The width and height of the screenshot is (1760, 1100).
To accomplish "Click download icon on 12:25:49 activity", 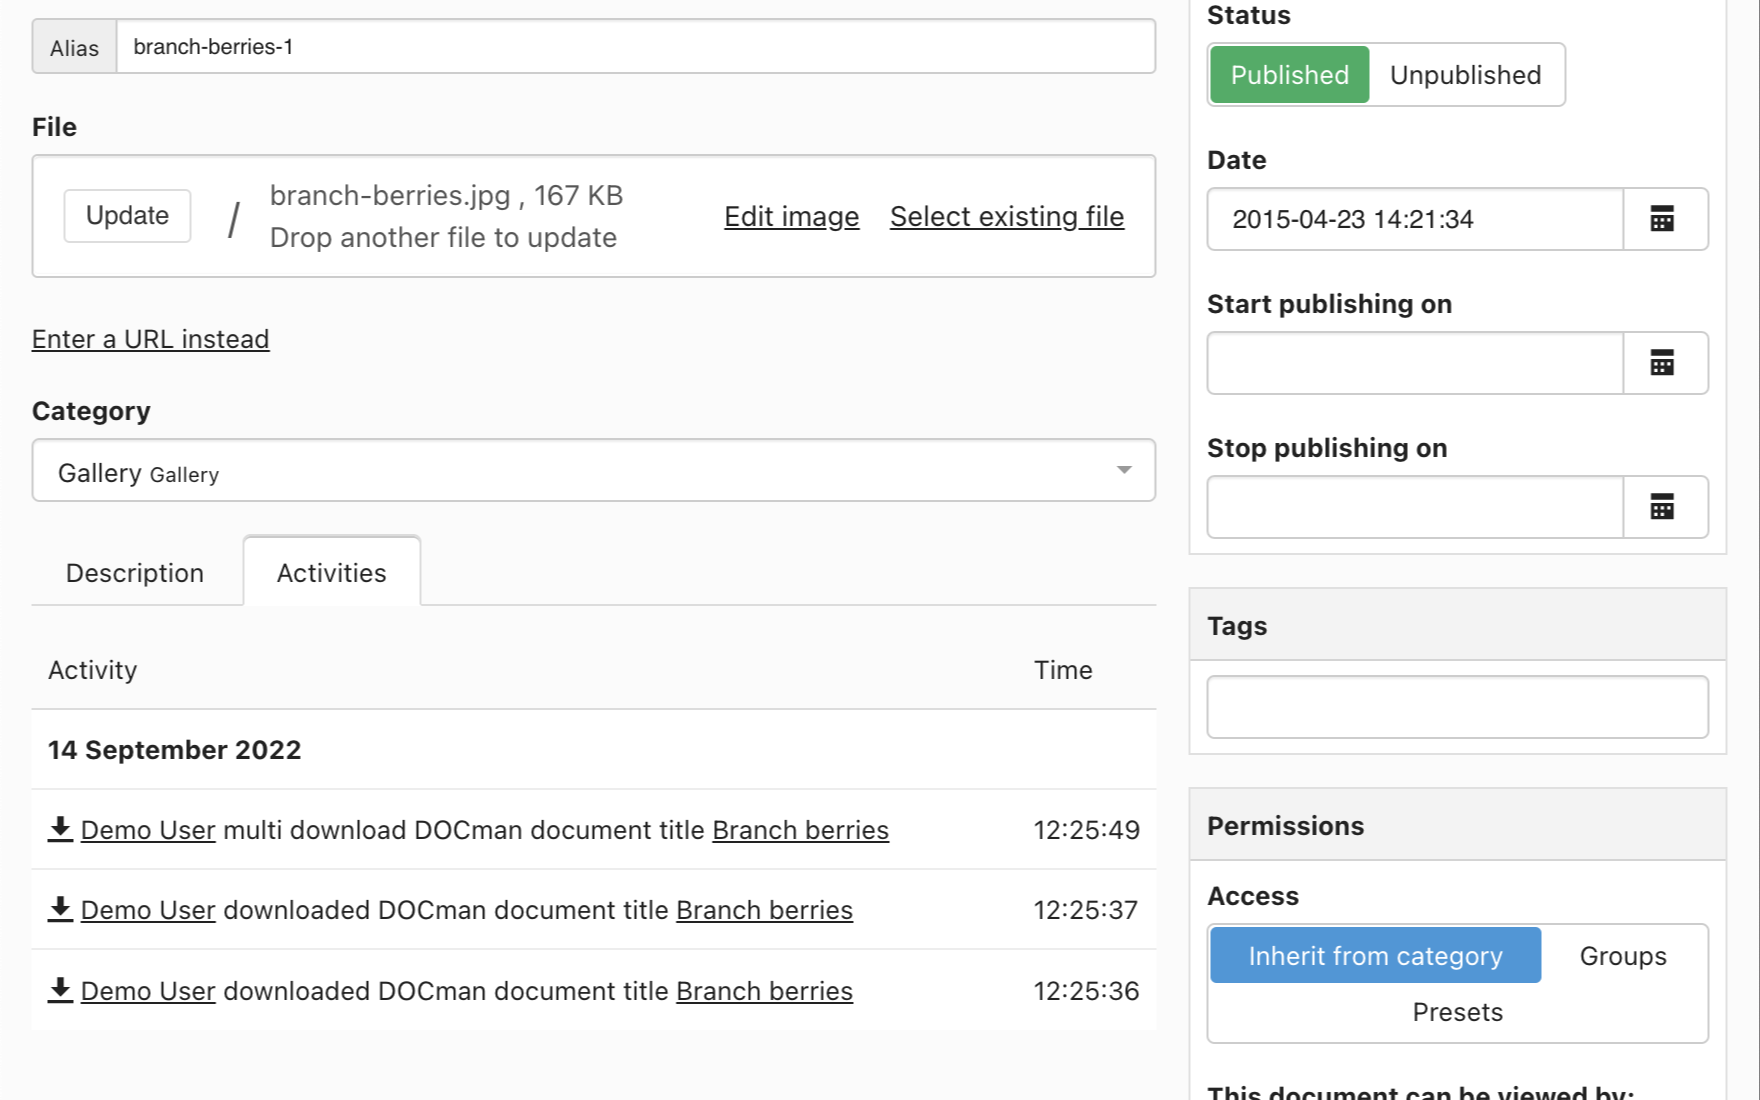I will coord(60,829).
